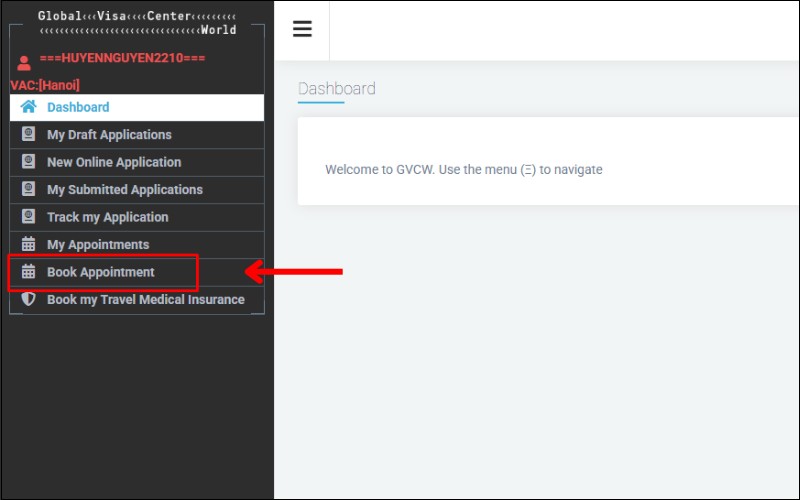Open Book my Travel Medical Insurance
800x500 pixels.
point(145,299)
